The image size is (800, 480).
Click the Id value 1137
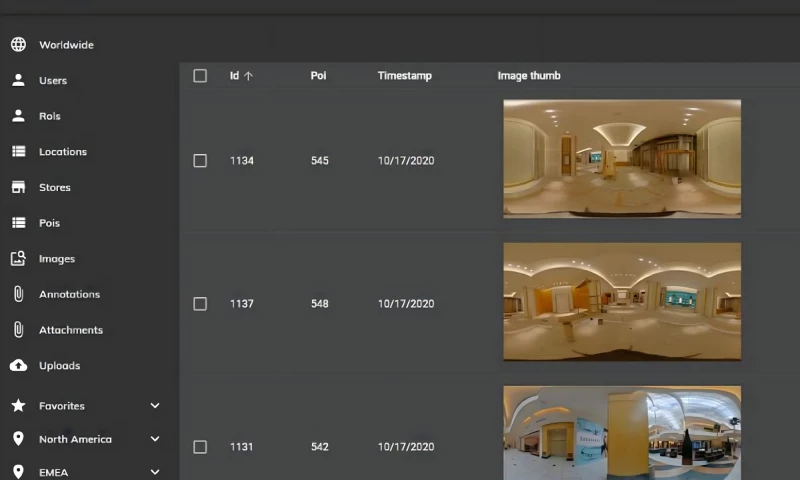pos(242,304)
